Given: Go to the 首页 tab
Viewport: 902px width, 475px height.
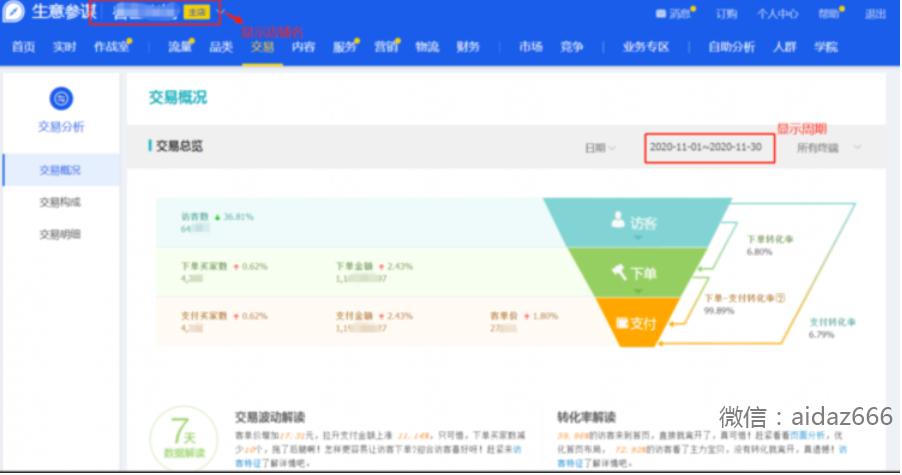Looking at the screenshot, I should click(24, 47).
